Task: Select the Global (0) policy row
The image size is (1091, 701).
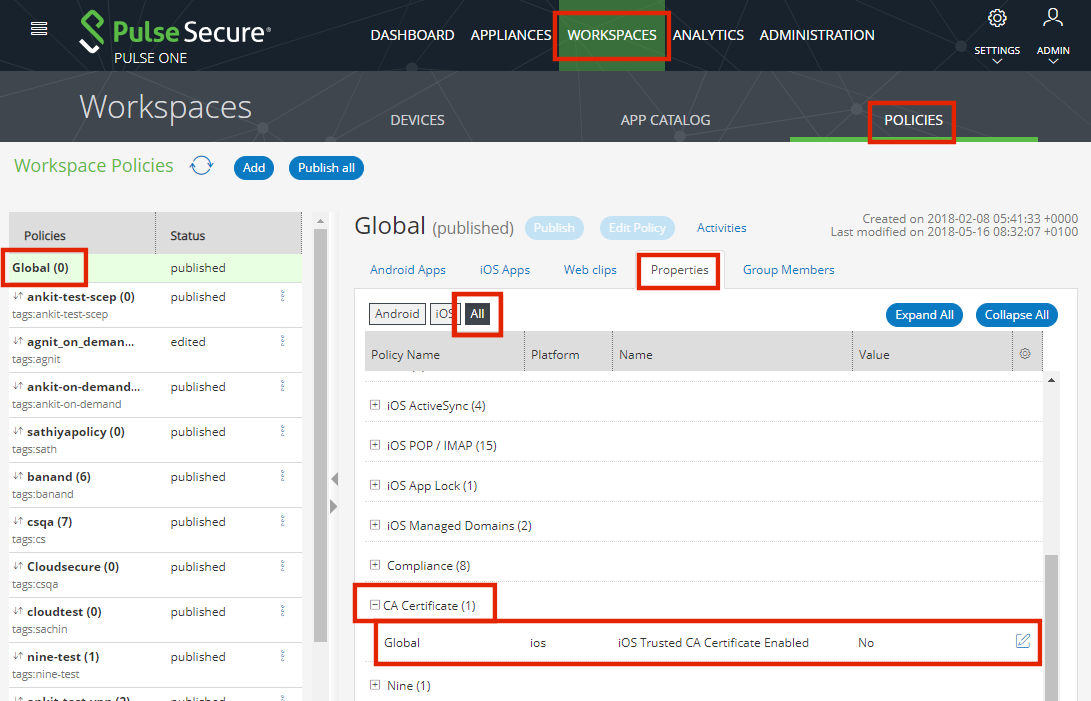Action: click(155, 268)
